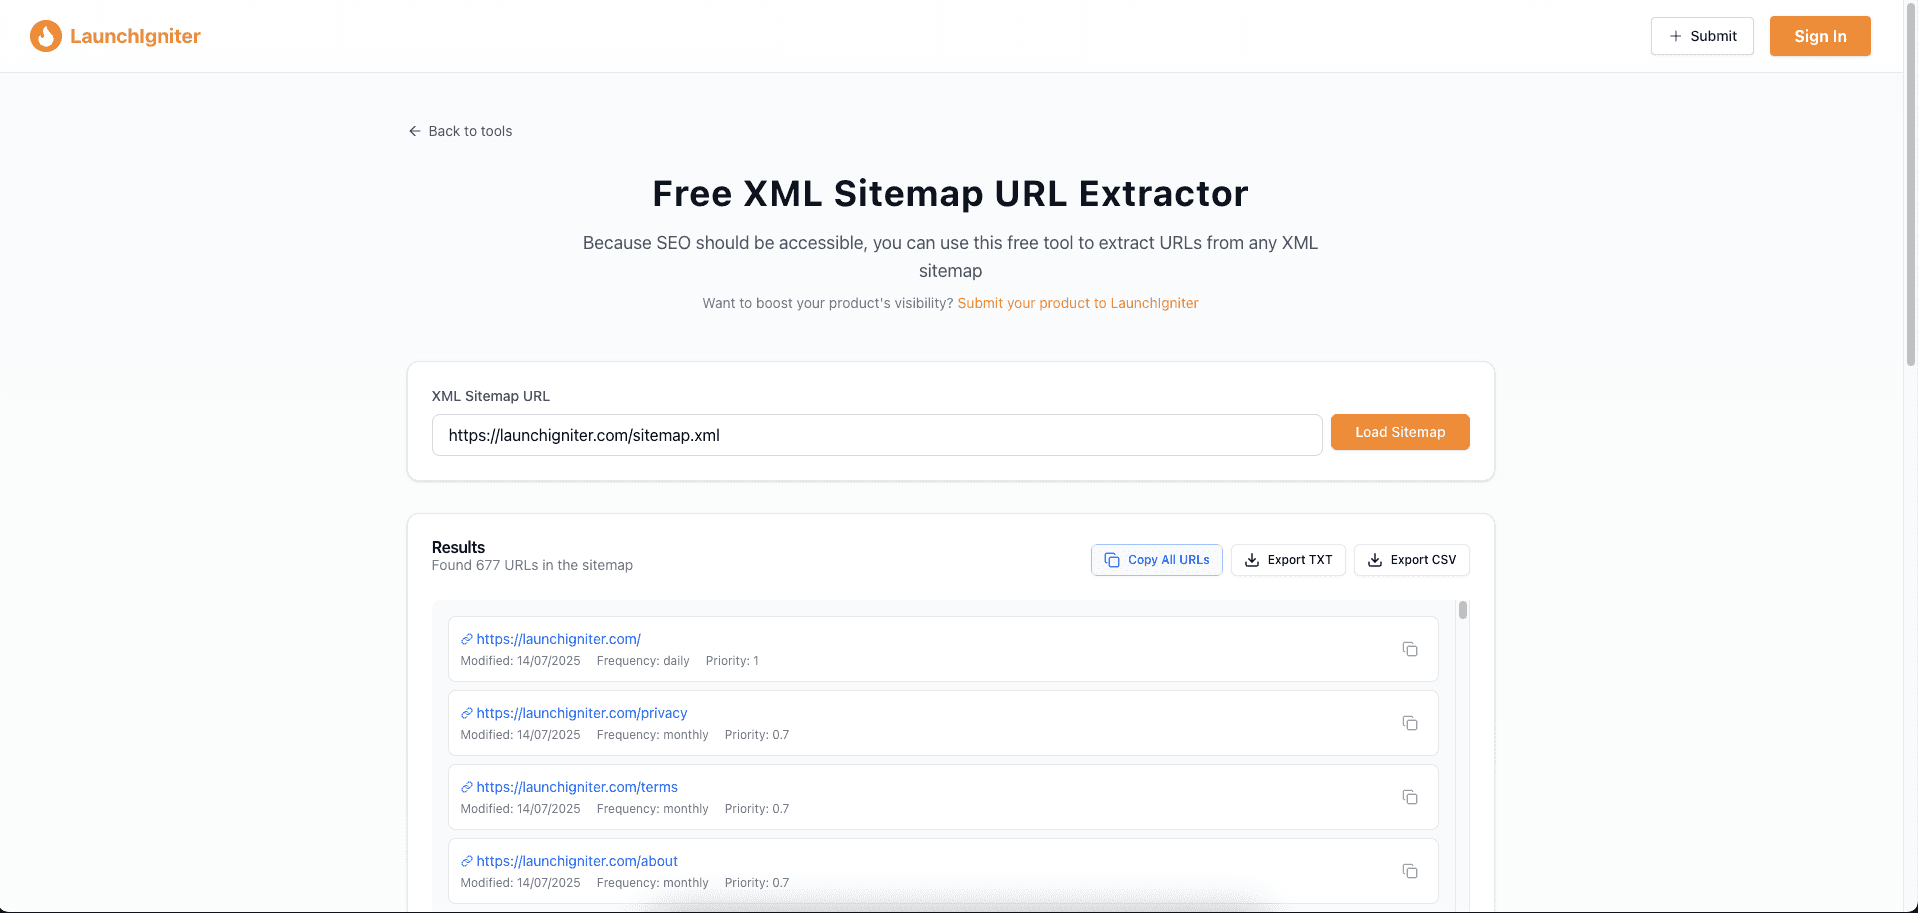The image size is (1918, 913).
Task: Focus the XML Sitemap URL input field
Action: (x=877, y=435)
